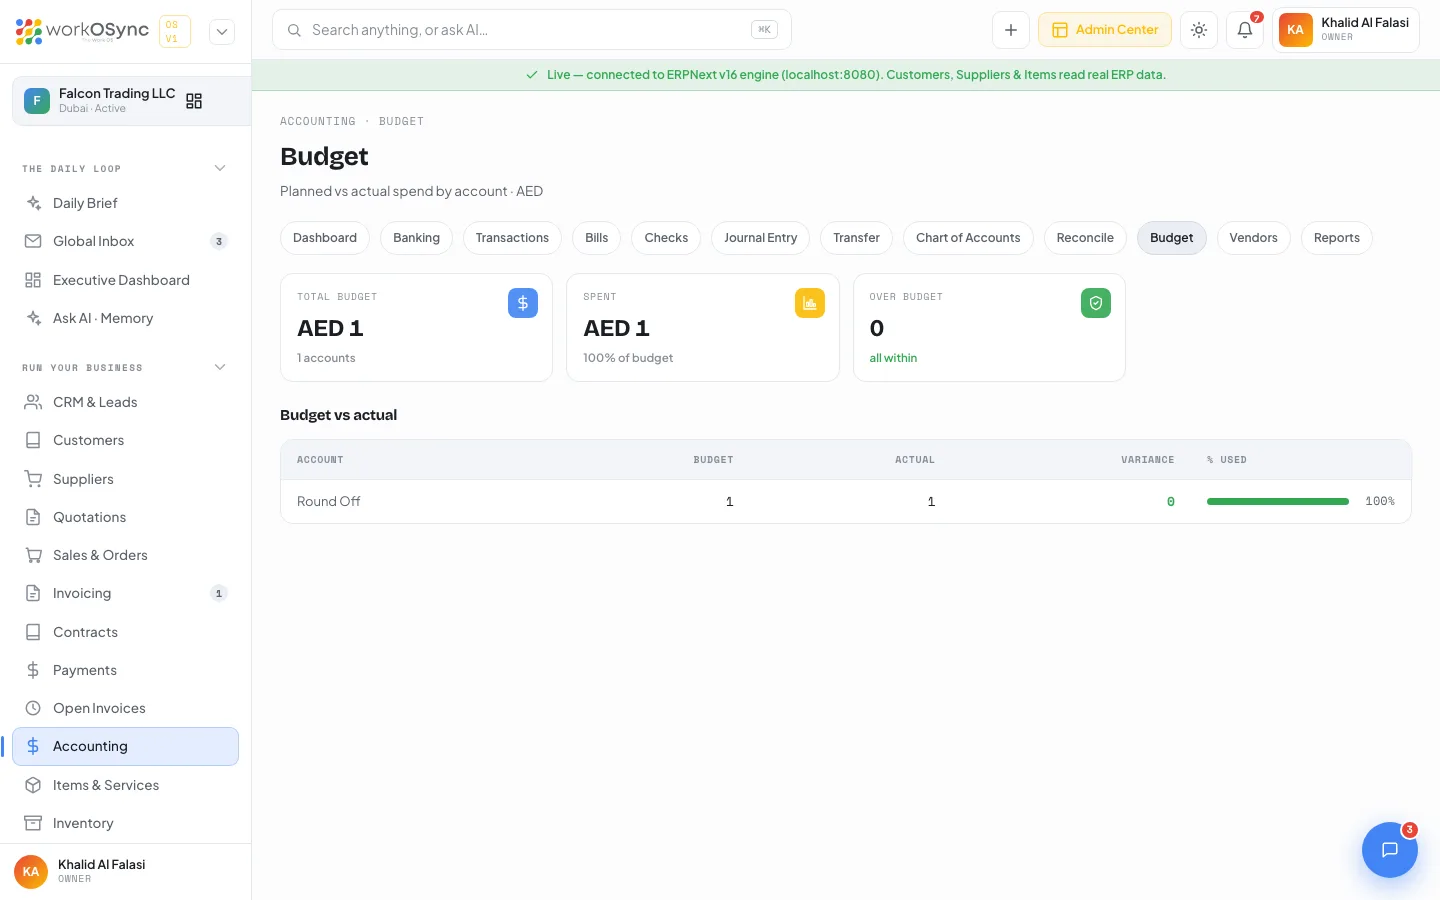Open Accounting in sidebar
Viewport: 1440px width, 900px height.
126,746
